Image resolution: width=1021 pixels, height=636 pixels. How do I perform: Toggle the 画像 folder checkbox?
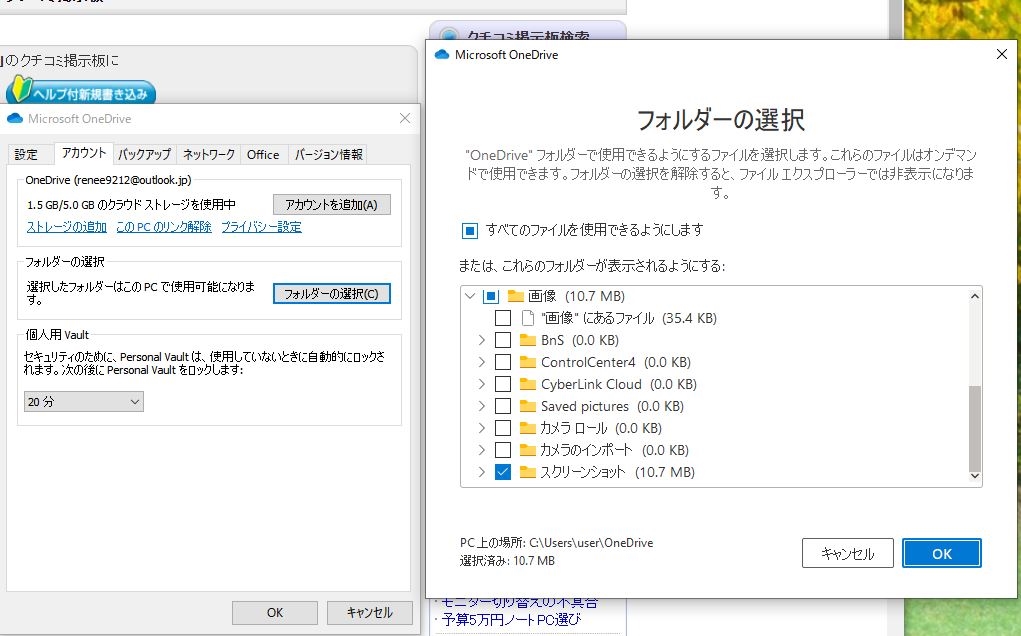(x=491, y=296)
